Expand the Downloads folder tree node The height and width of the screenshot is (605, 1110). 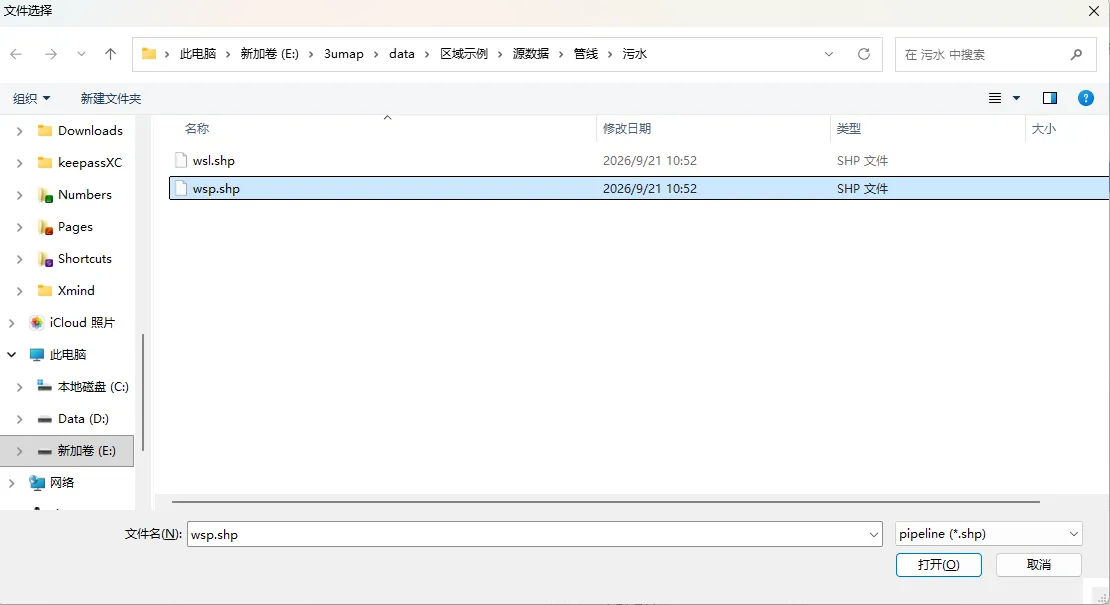point(19,131)
